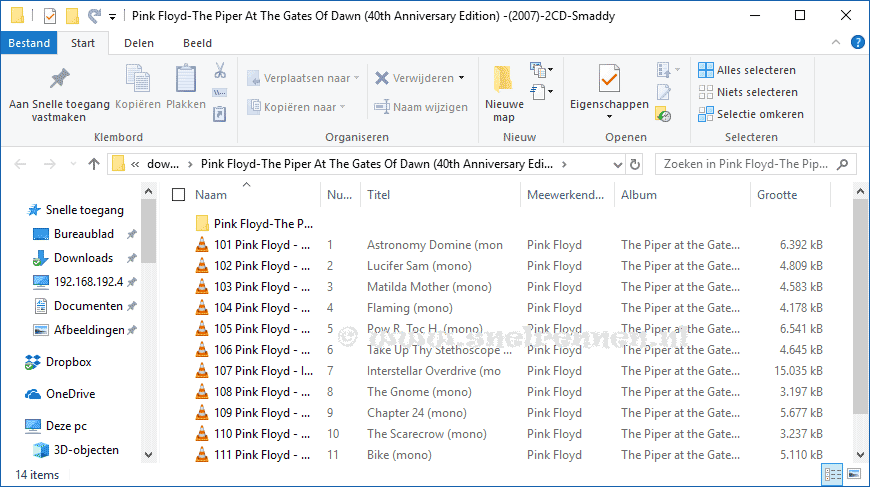This screenshot has width=870, height=487.
Task: Open 3D-objecten in navigation pane
Action: click(x=75, y=450)
